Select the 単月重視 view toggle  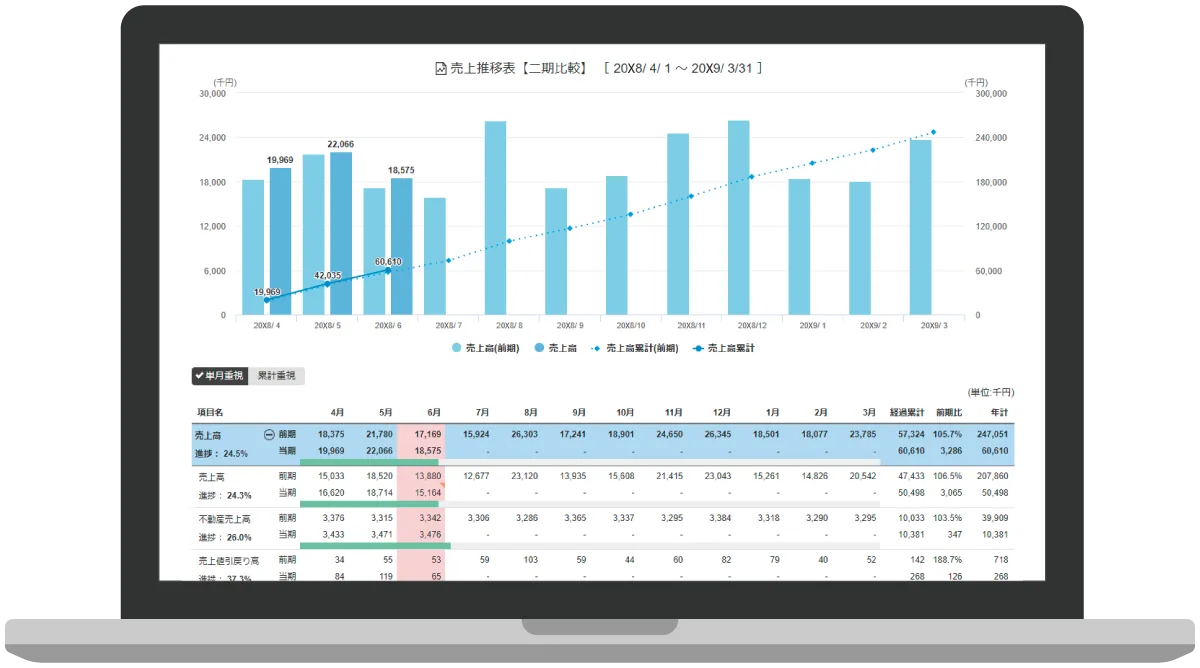click(x=219, y=376)
